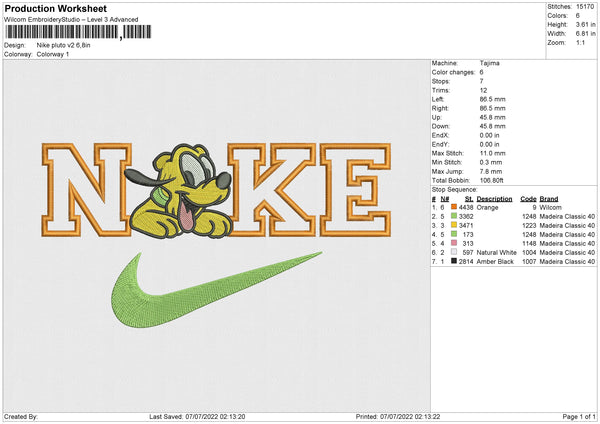Click the 'Created By:' footer label
The width and height of the screenshot is (600, 424).
[x=21, y=416]
